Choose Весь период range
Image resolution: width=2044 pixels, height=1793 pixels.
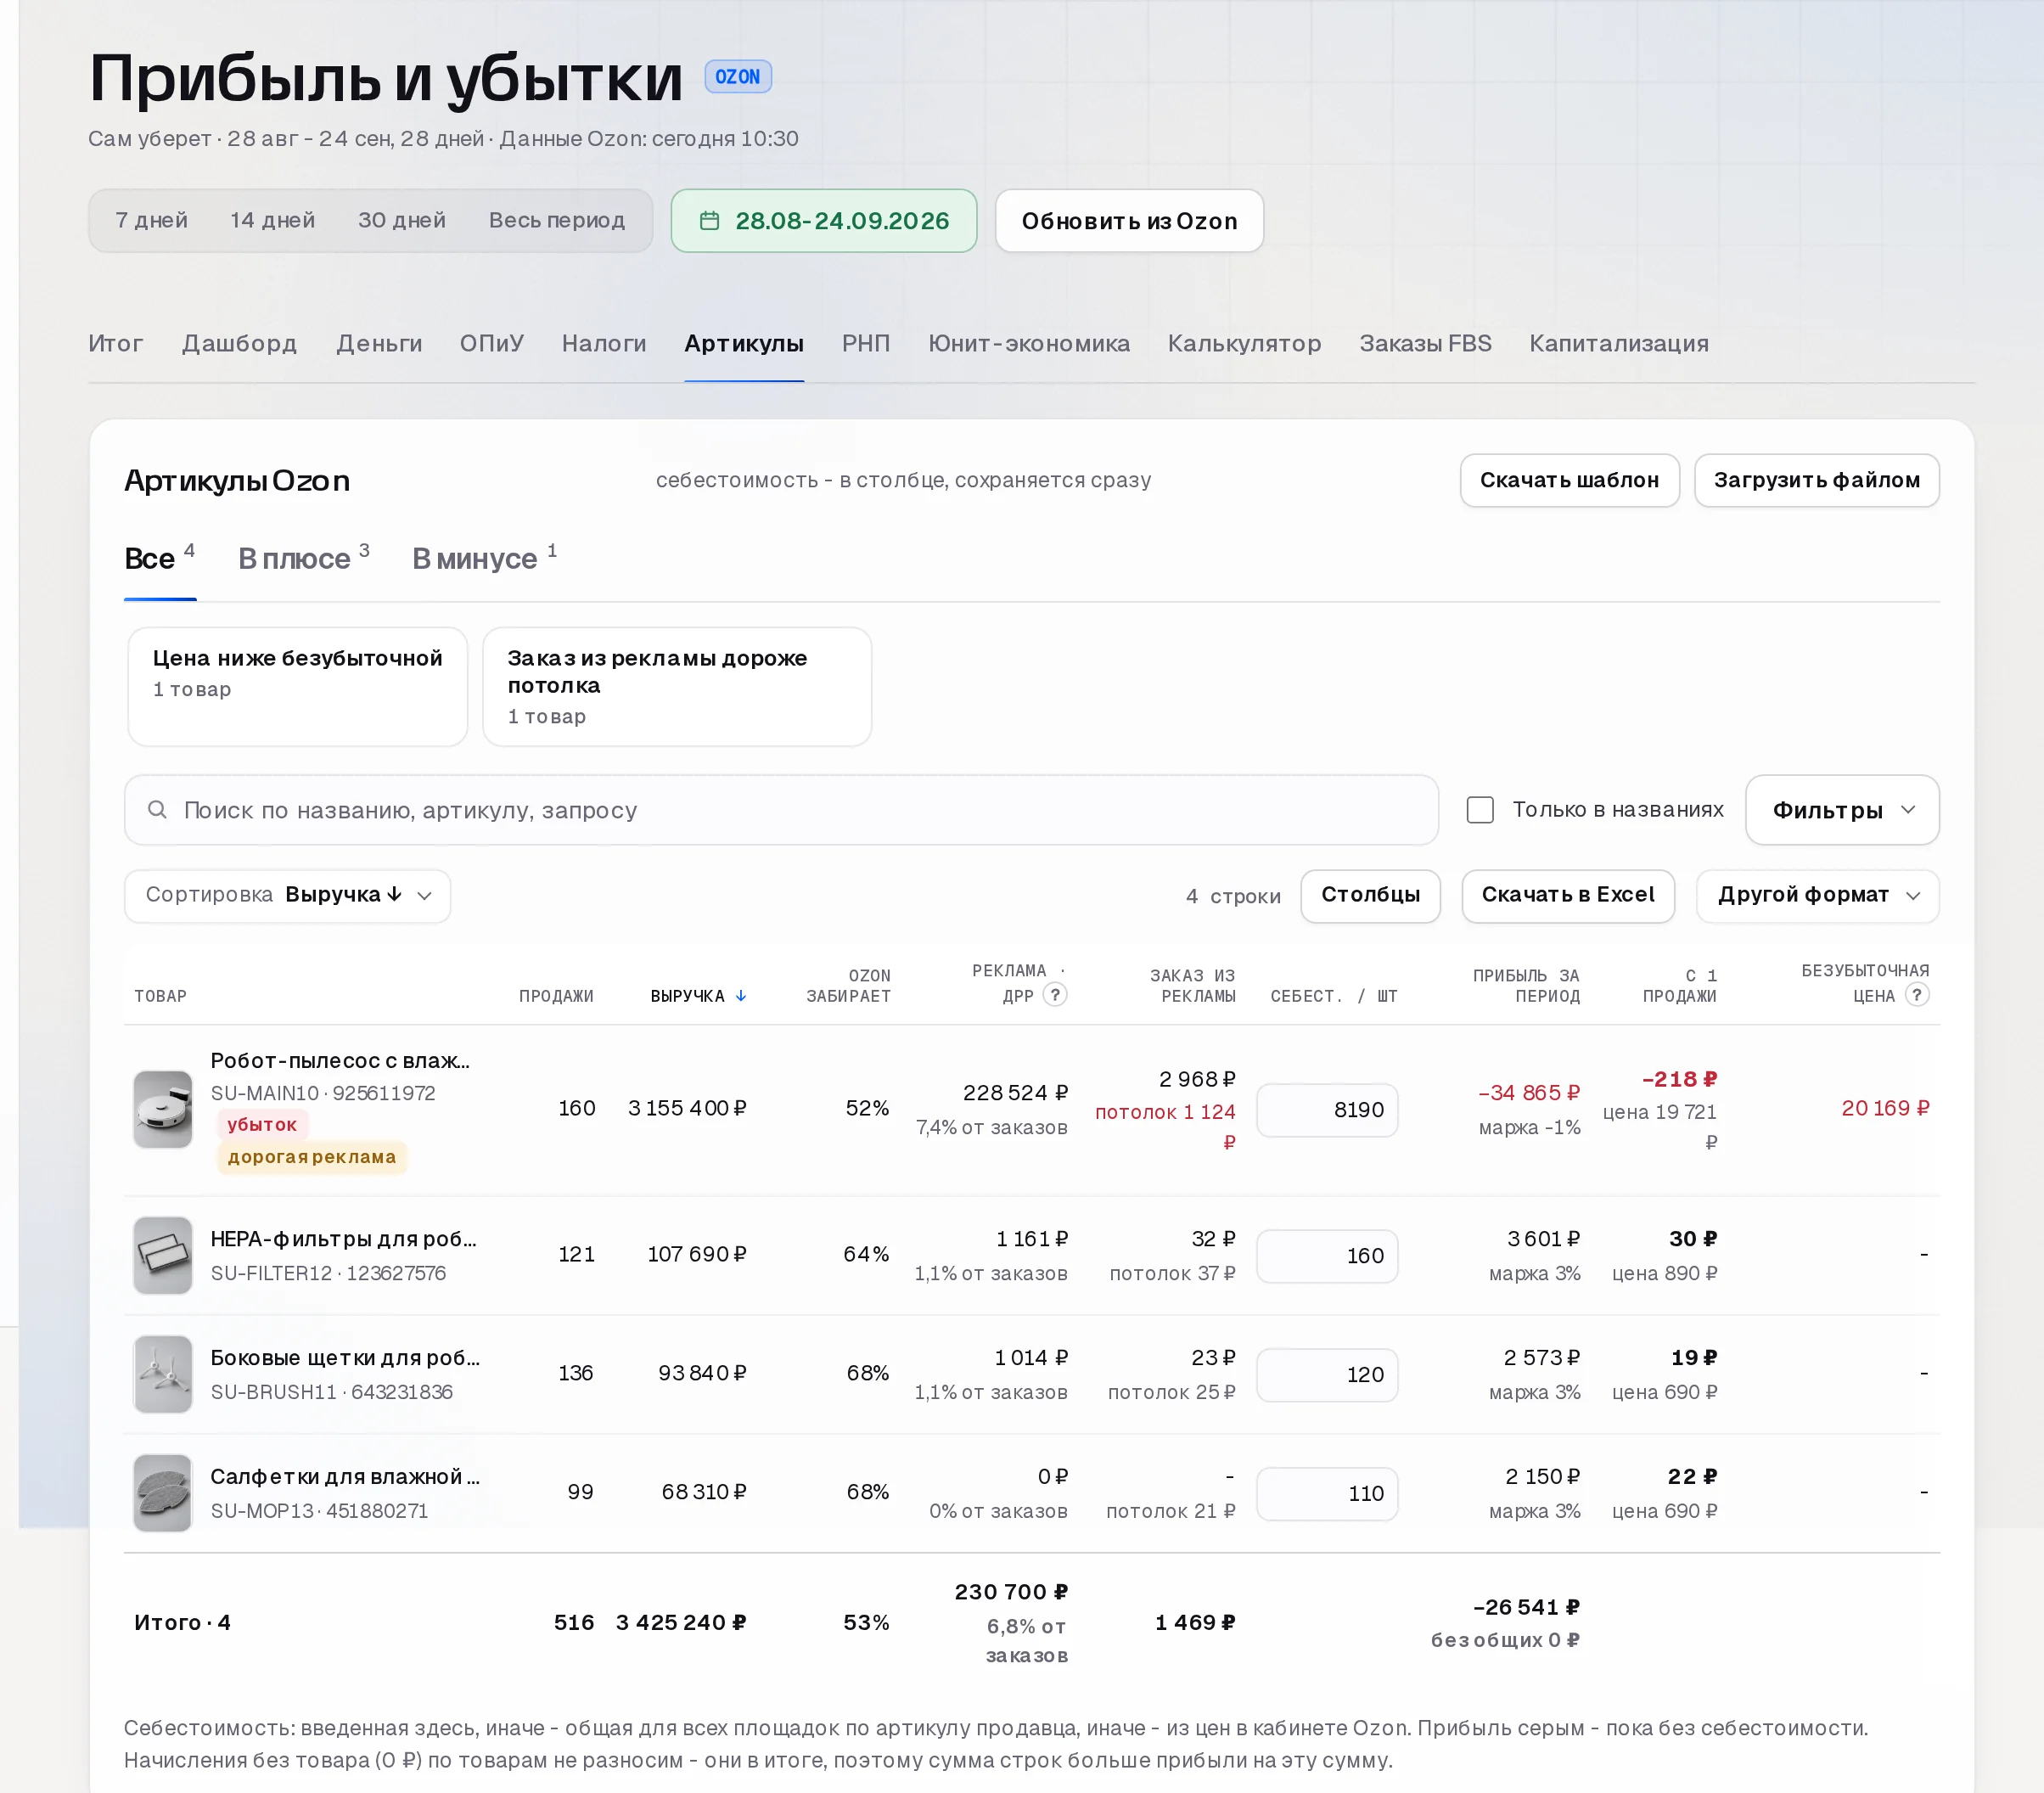point(557,220)
